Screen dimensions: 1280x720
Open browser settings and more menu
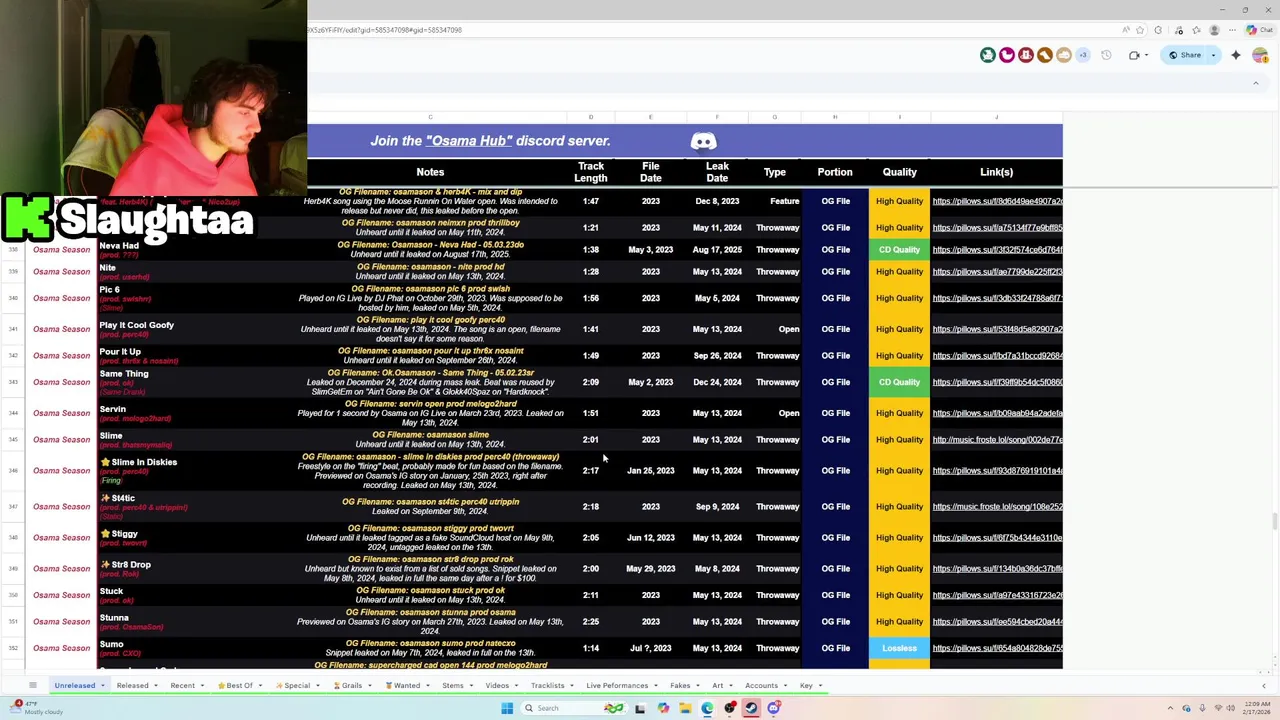[x=1232, y=30]
